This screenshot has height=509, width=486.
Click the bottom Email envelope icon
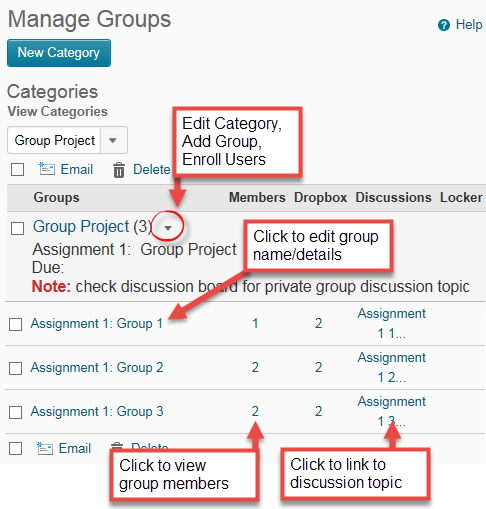pyautogui.click(x=45, y=448)
